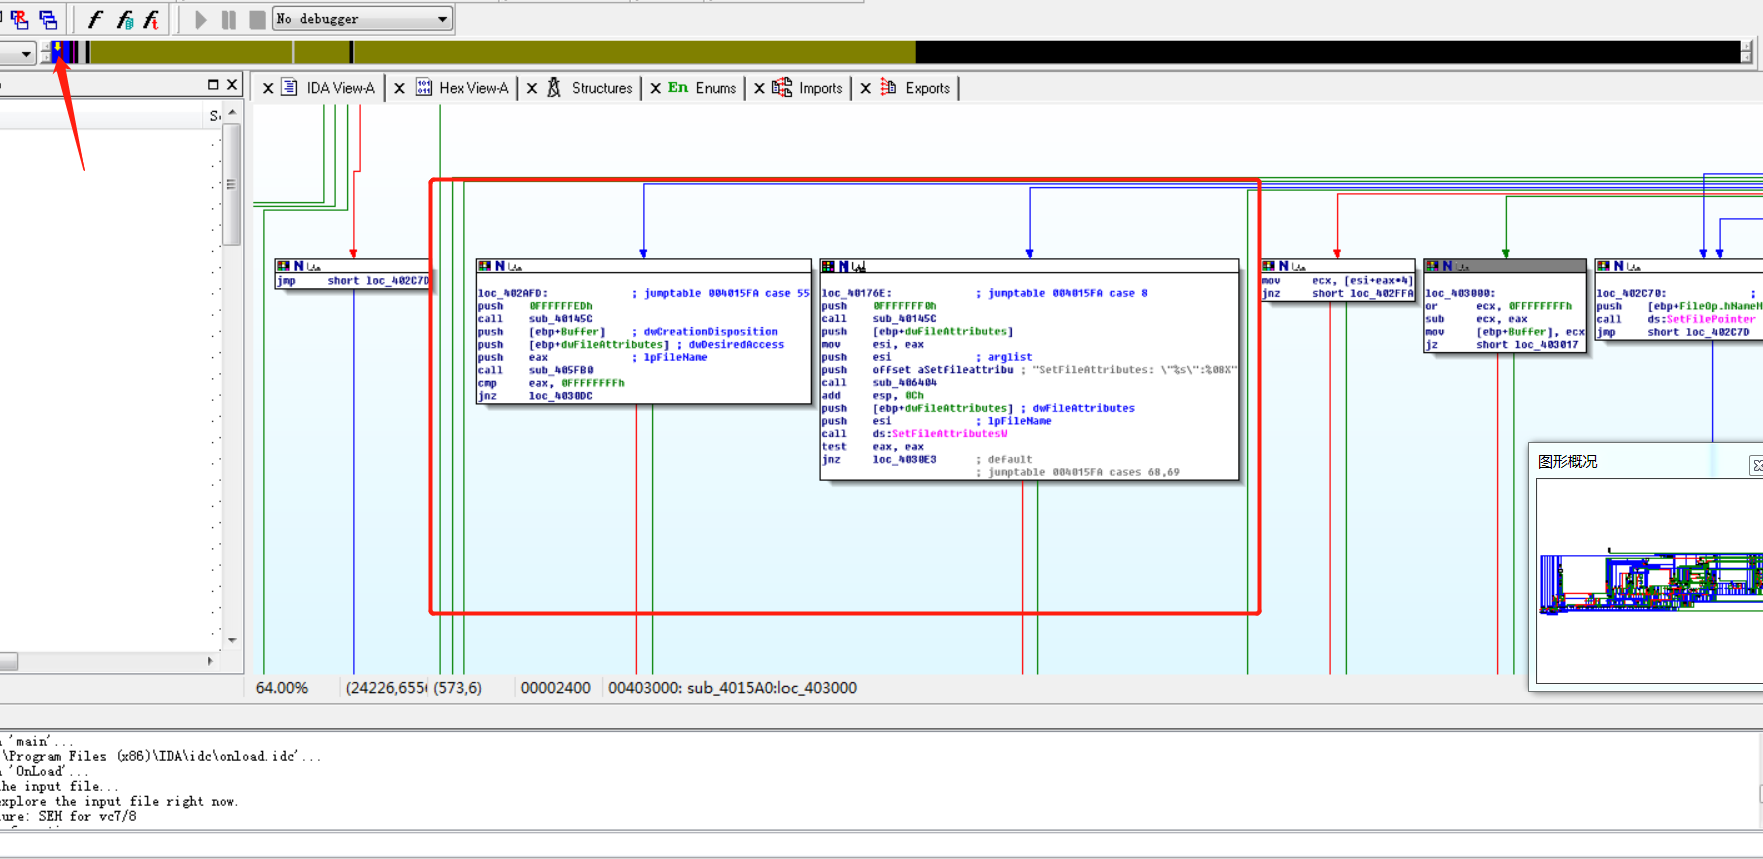Screen dimensions: 1763x859
Task: Close the left side panel
Action: (232, 85)
